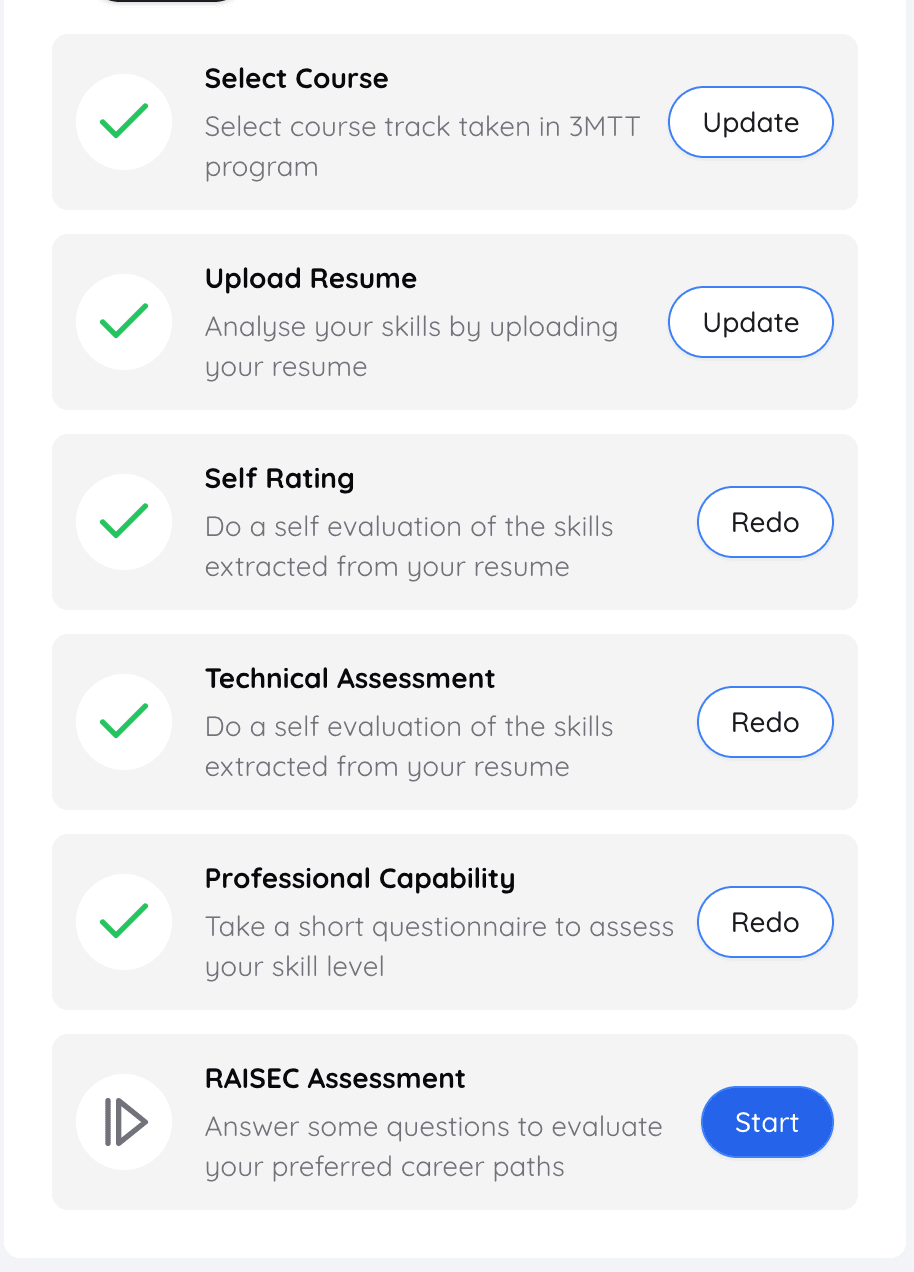Click the RAISEC Assessment play icon

point(124,1122)
